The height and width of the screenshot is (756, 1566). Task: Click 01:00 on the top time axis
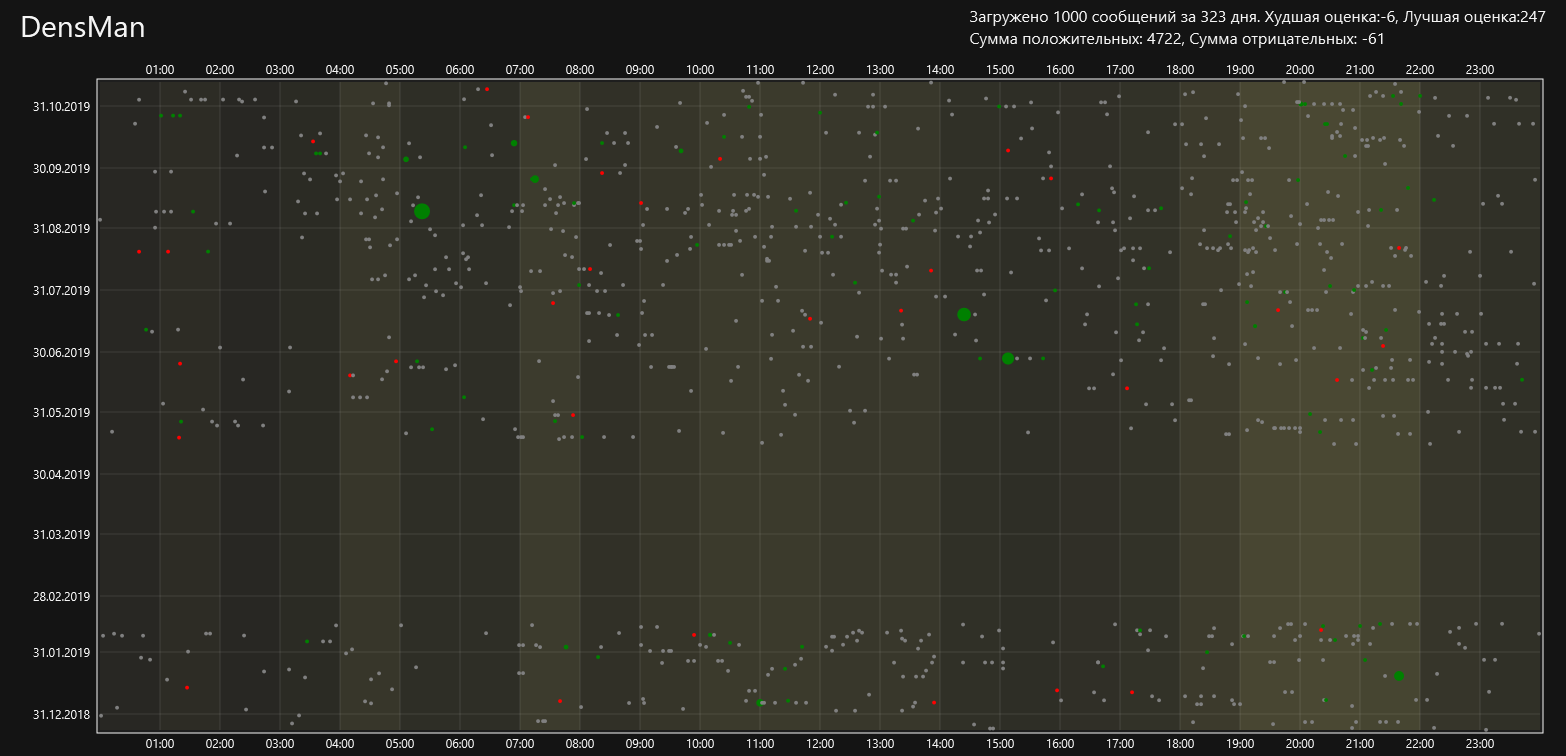[160, 70]
